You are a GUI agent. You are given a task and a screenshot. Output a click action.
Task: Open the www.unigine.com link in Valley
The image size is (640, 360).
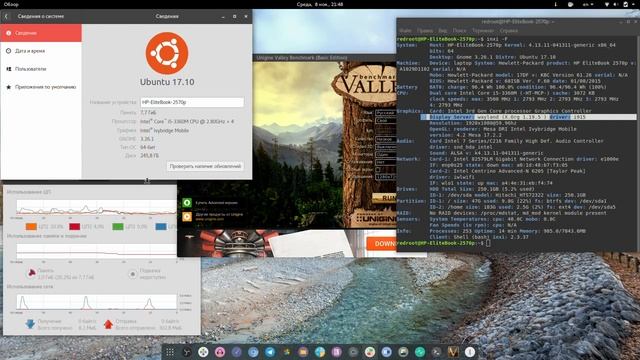pos(209,219)
